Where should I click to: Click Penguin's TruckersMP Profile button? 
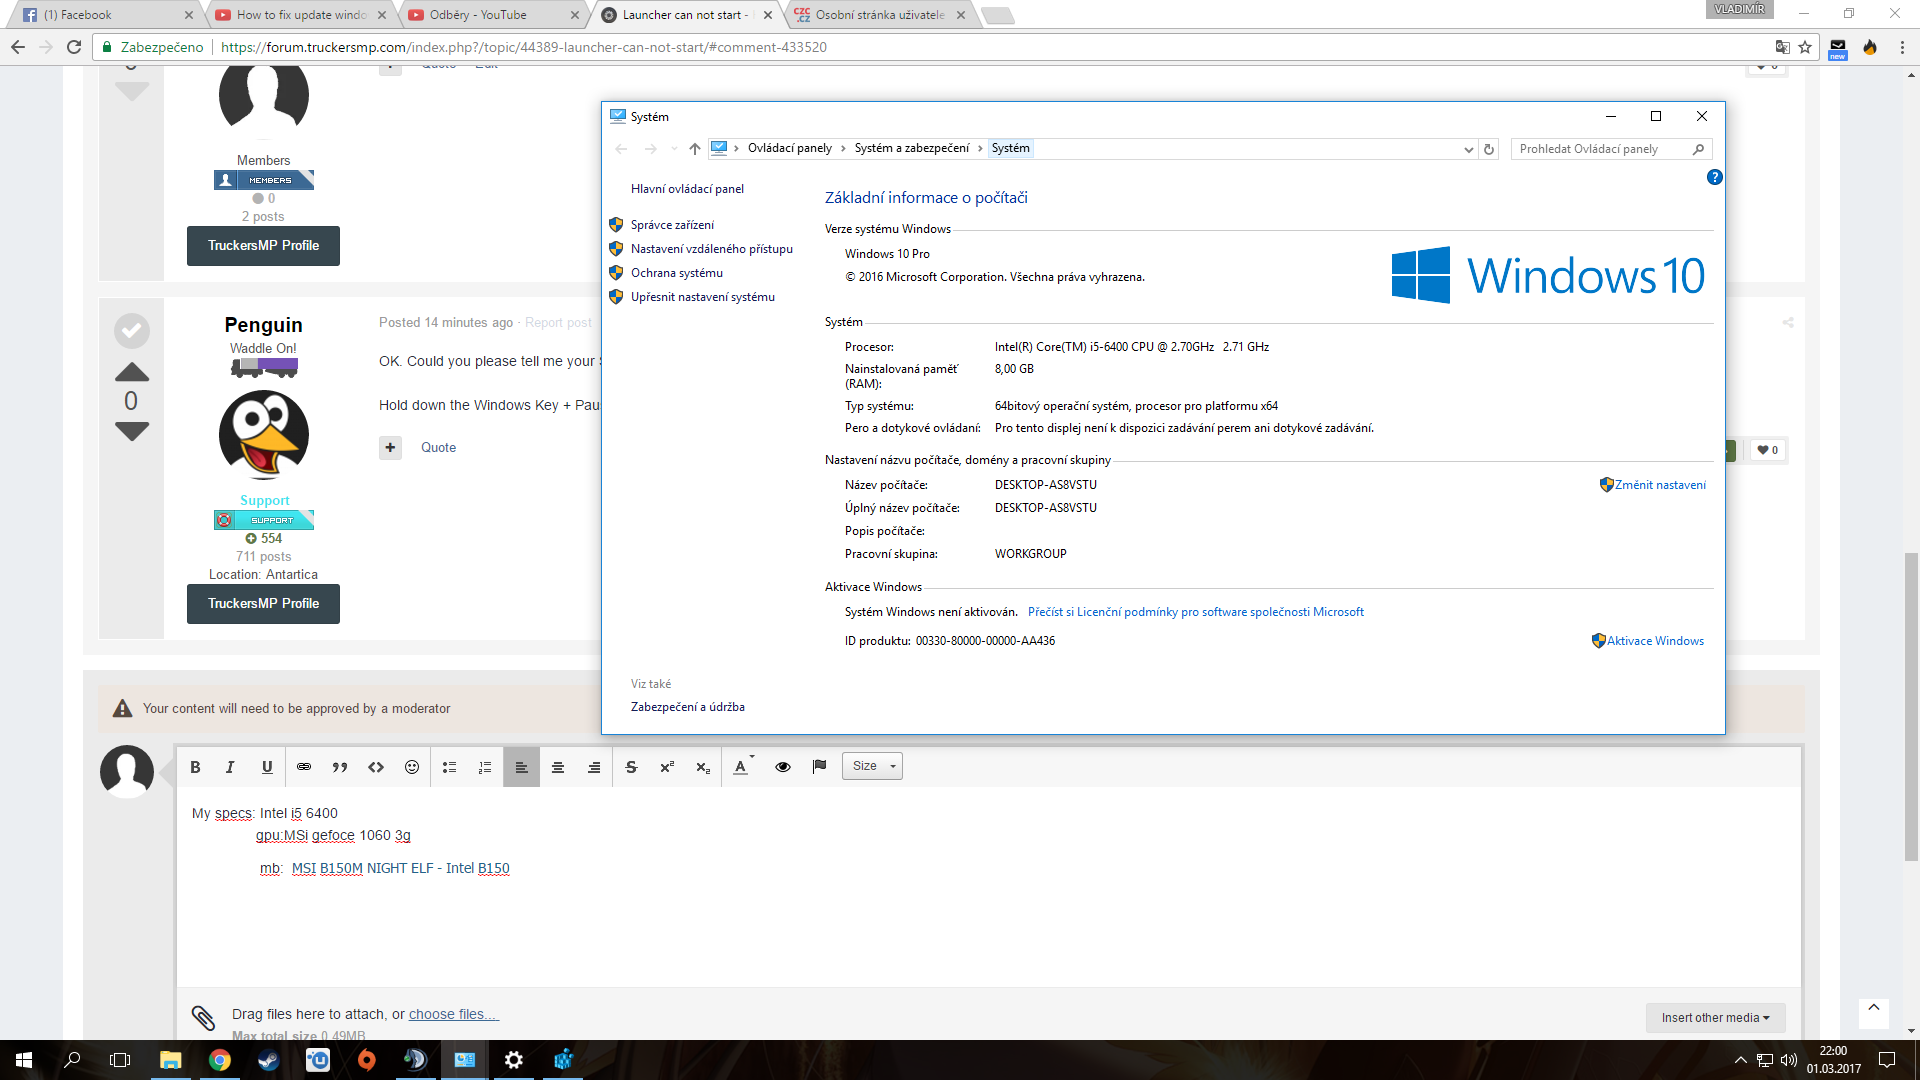pos(263,603)
